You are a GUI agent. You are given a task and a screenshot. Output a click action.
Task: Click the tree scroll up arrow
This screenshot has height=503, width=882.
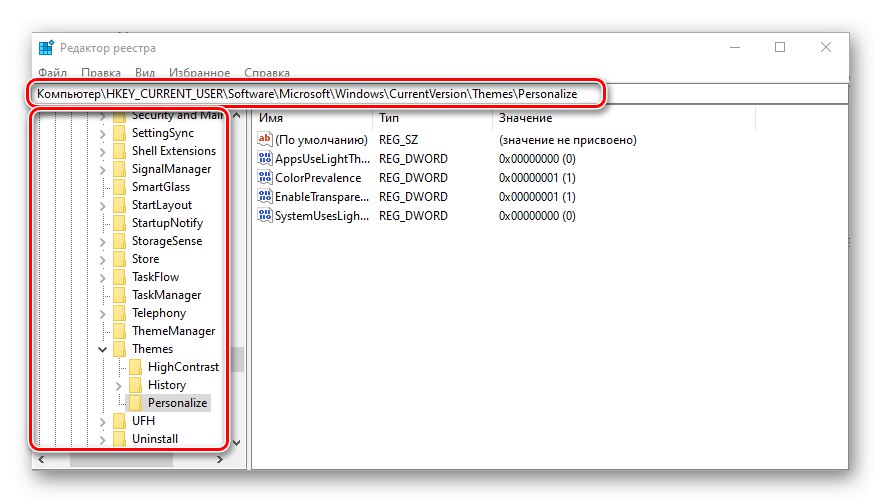[x=237, y=115]
